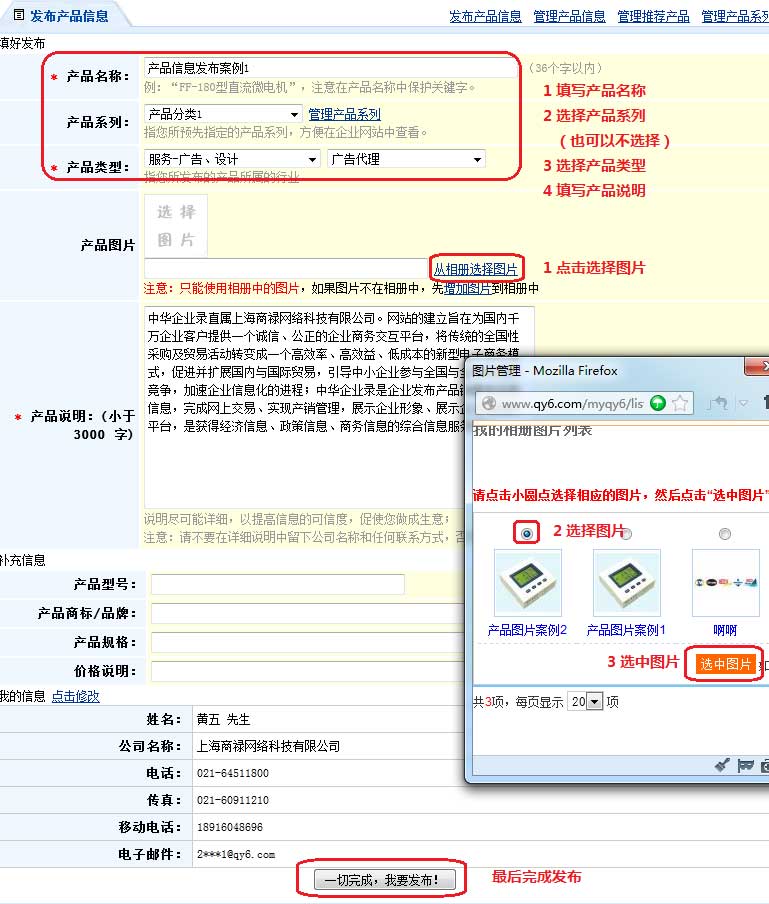Click 点击修改 link next to 我的信息
This screenshot has width=769, height=904.
tap(76, 696)
